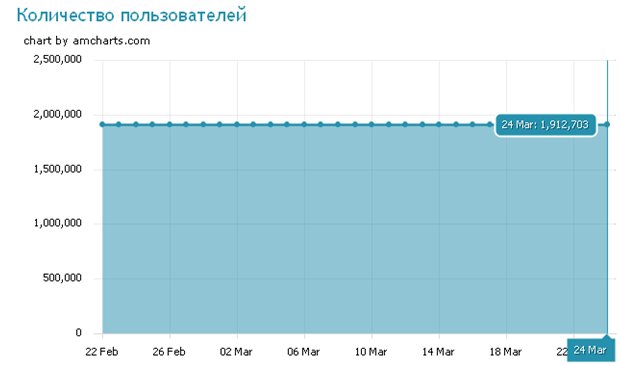Image resolution: width=620 pixels, height=366 pixels.
Task: Click the 2,500,000 y-axis label
Action: pyautogui.click(x=58, y=59)
